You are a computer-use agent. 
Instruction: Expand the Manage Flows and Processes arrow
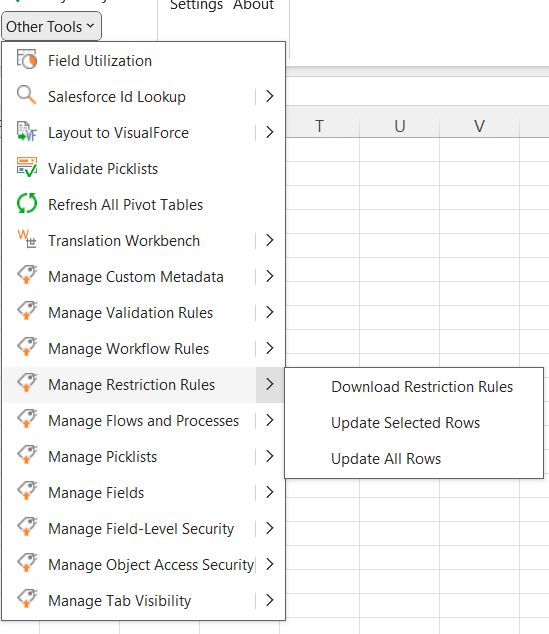270,420
